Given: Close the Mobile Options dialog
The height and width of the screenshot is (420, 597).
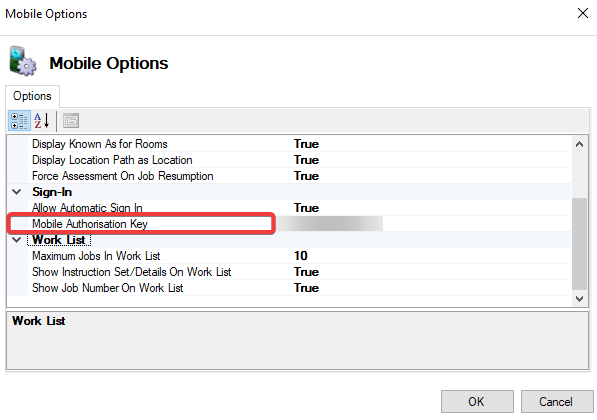Looking at the screenshot, I should 583,13.
